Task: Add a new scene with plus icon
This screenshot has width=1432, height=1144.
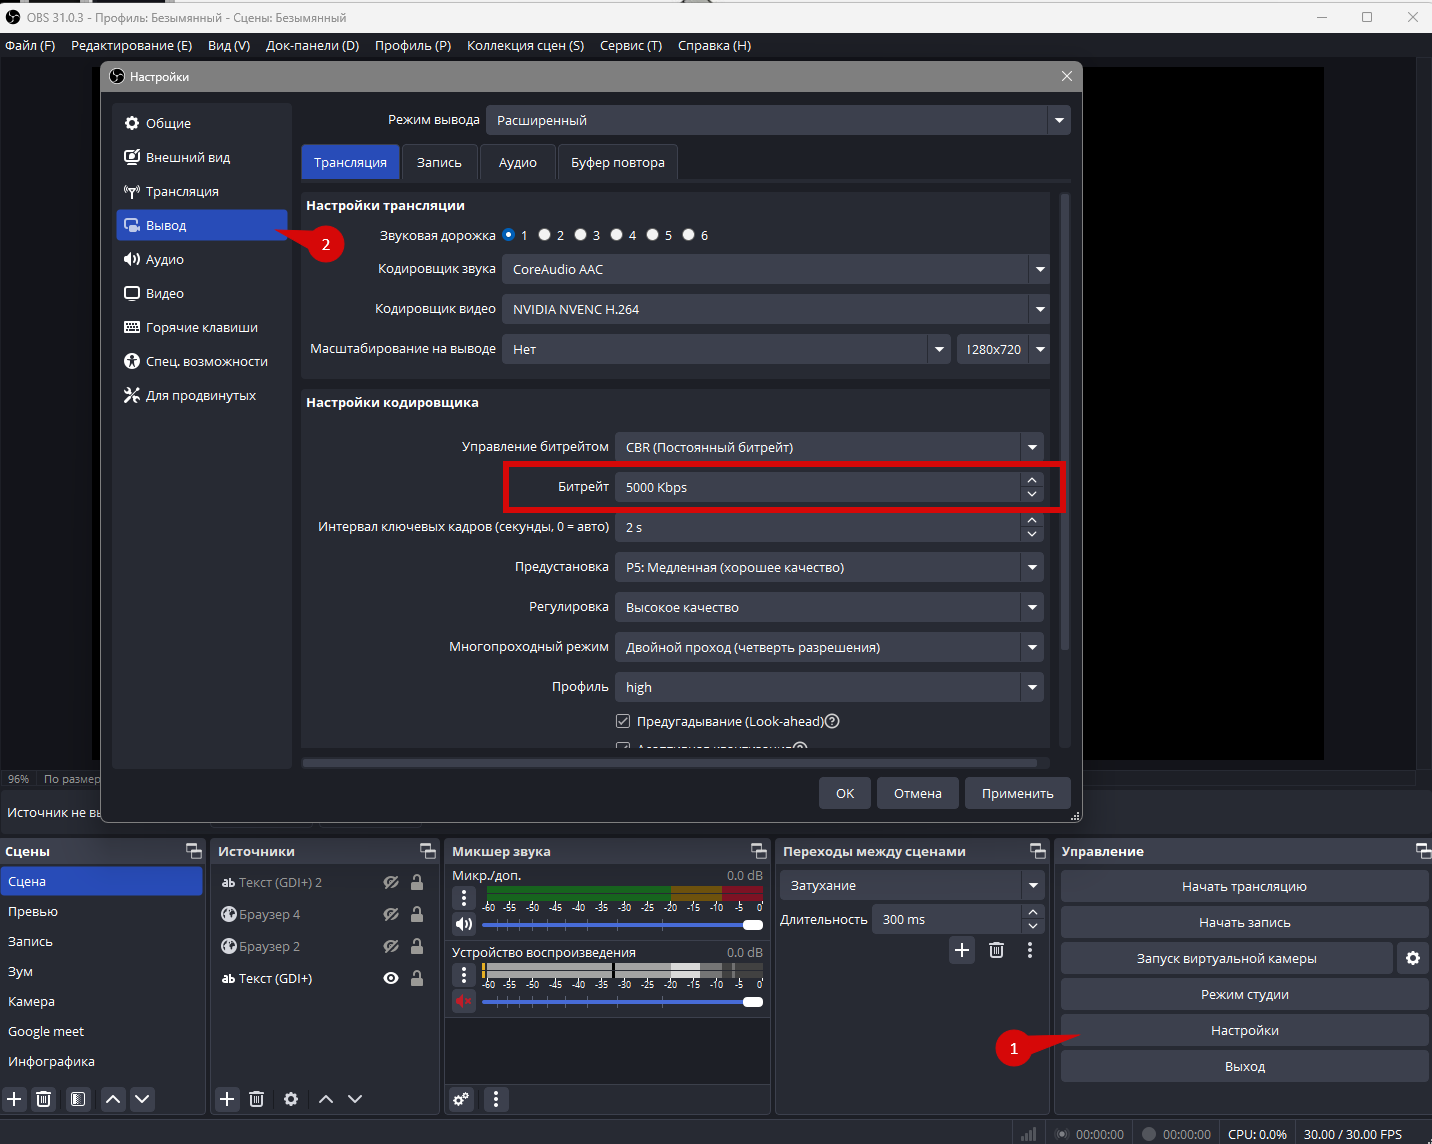Action: (14, 1099)
